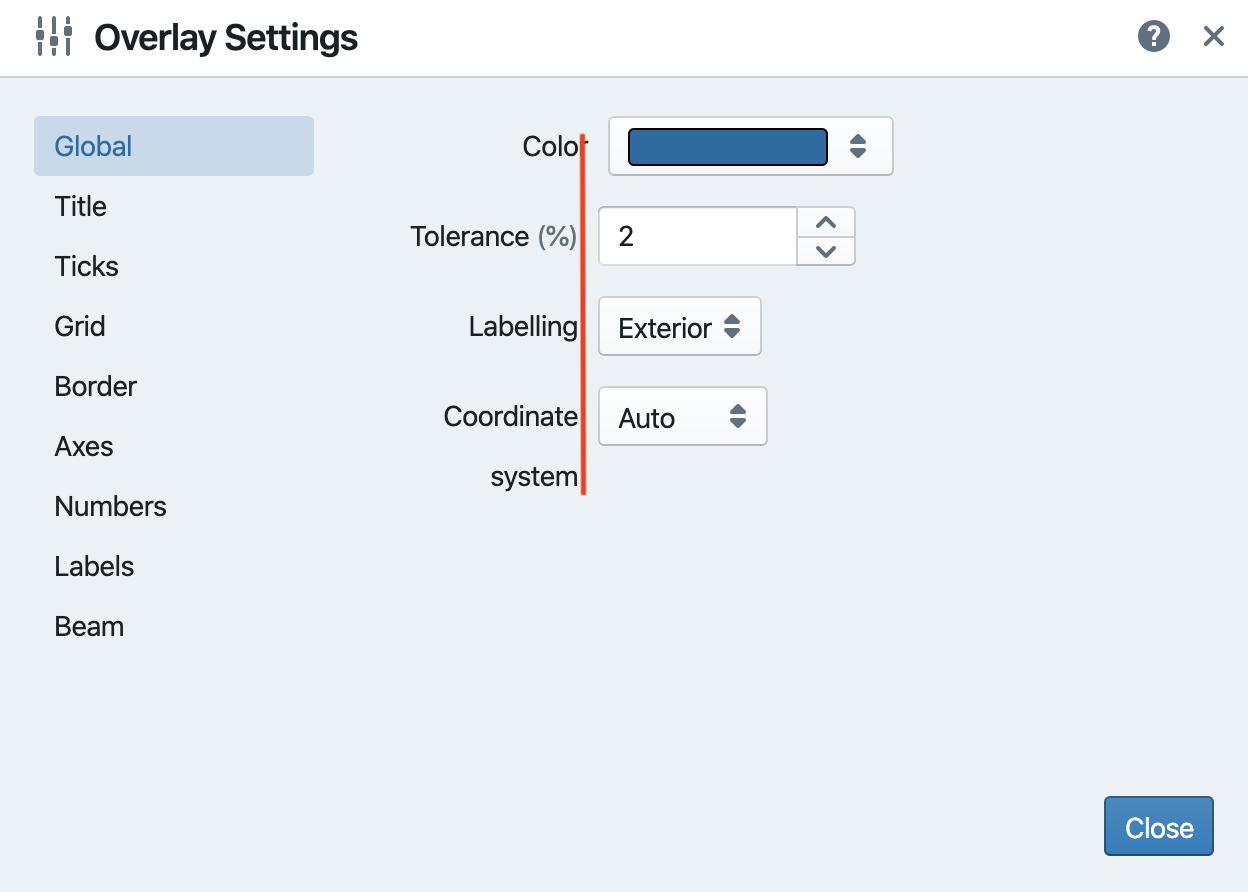
Task: Click the Close button
Action: [x=1158, y=826]
